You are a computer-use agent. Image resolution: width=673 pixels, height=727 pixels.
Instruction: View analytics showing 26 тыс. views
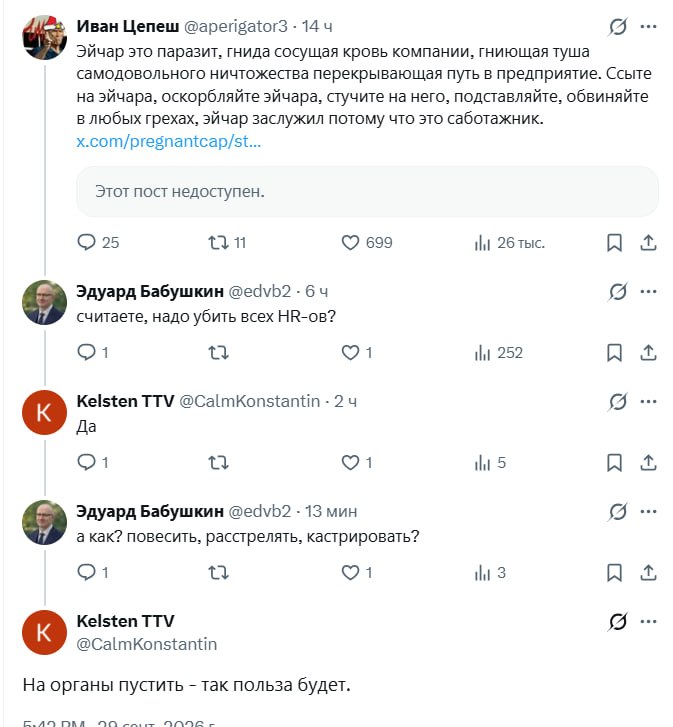tap(509, 242)
